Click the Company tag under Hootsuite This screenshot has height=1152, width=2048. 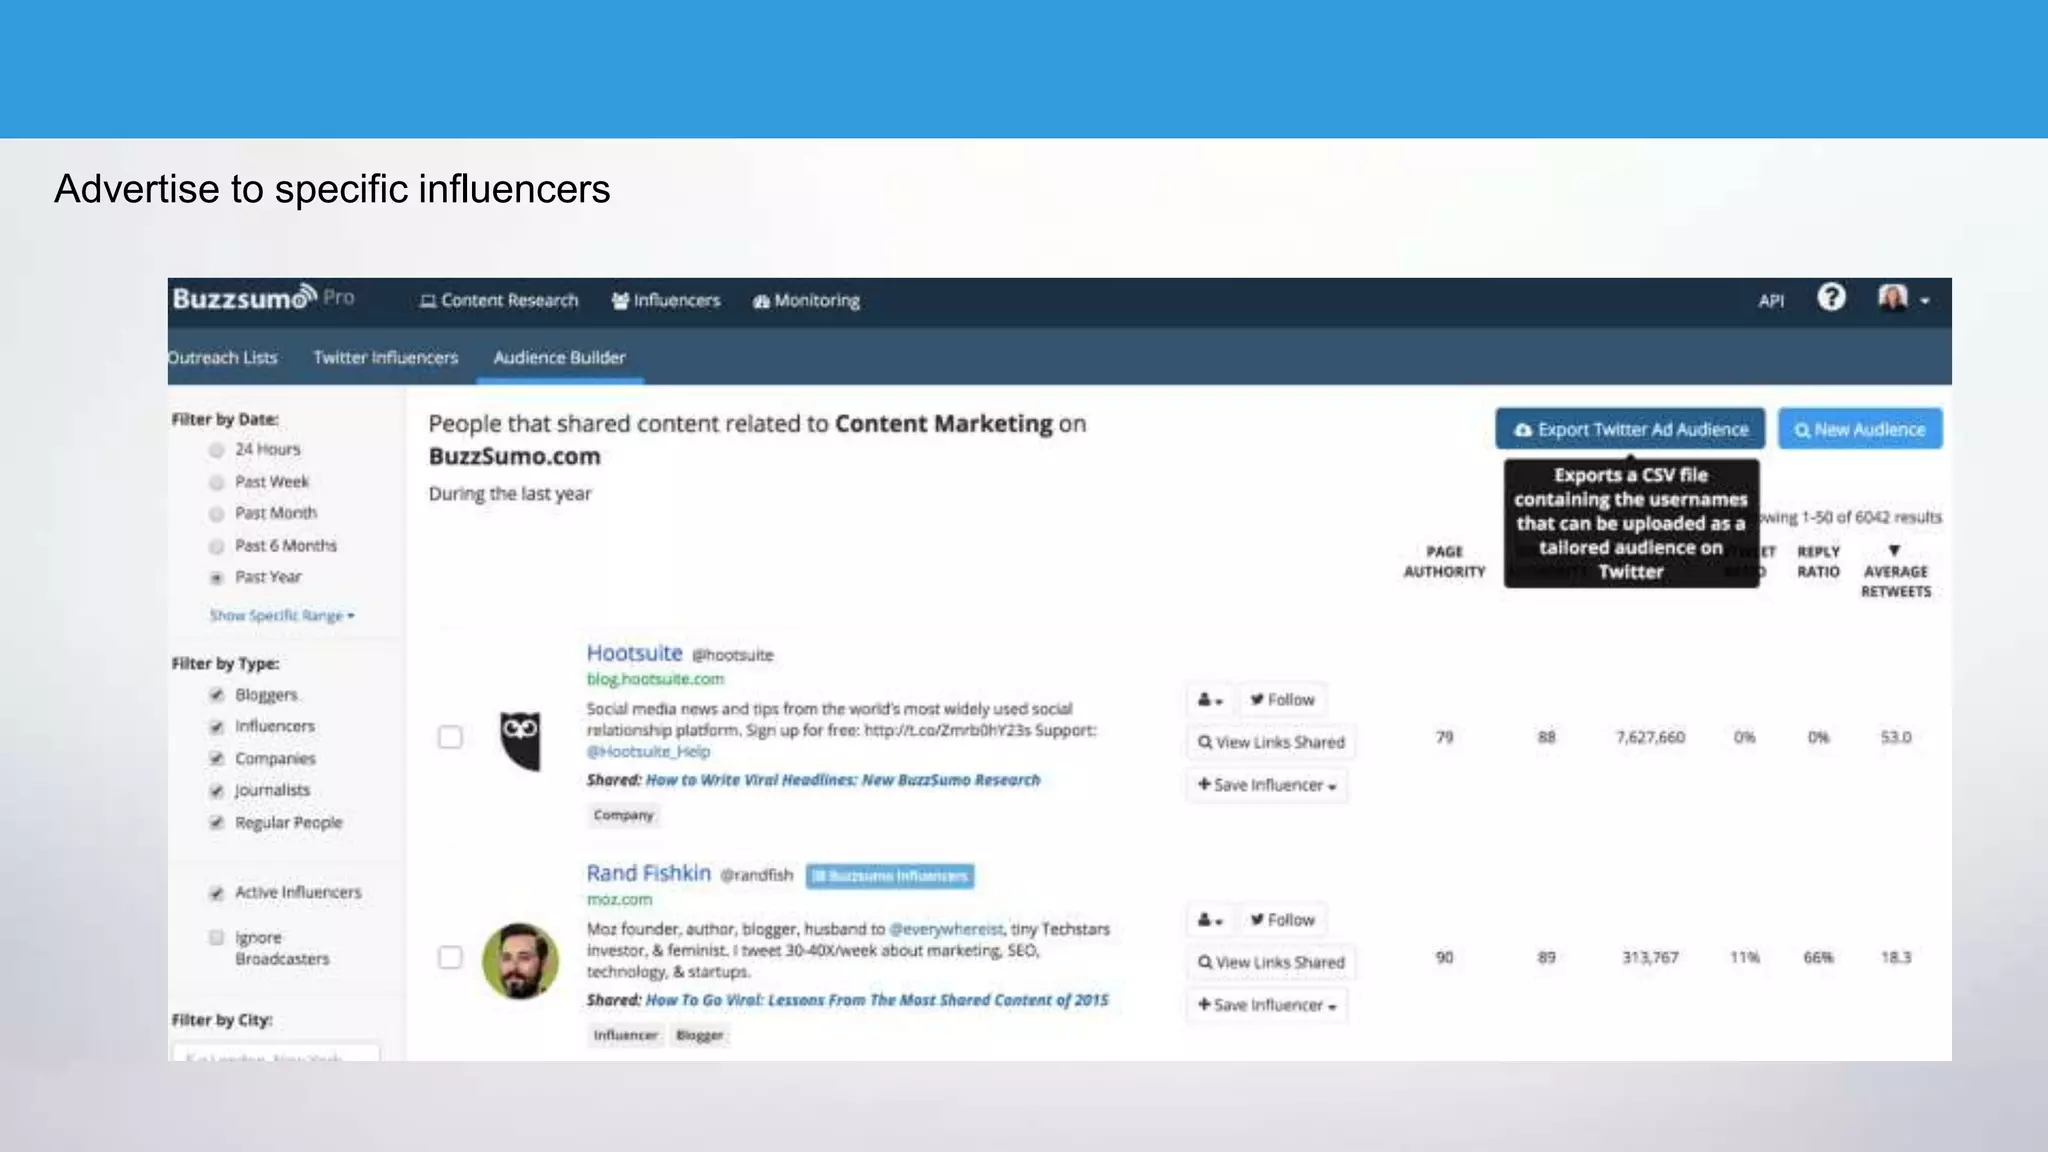[623, 815]
